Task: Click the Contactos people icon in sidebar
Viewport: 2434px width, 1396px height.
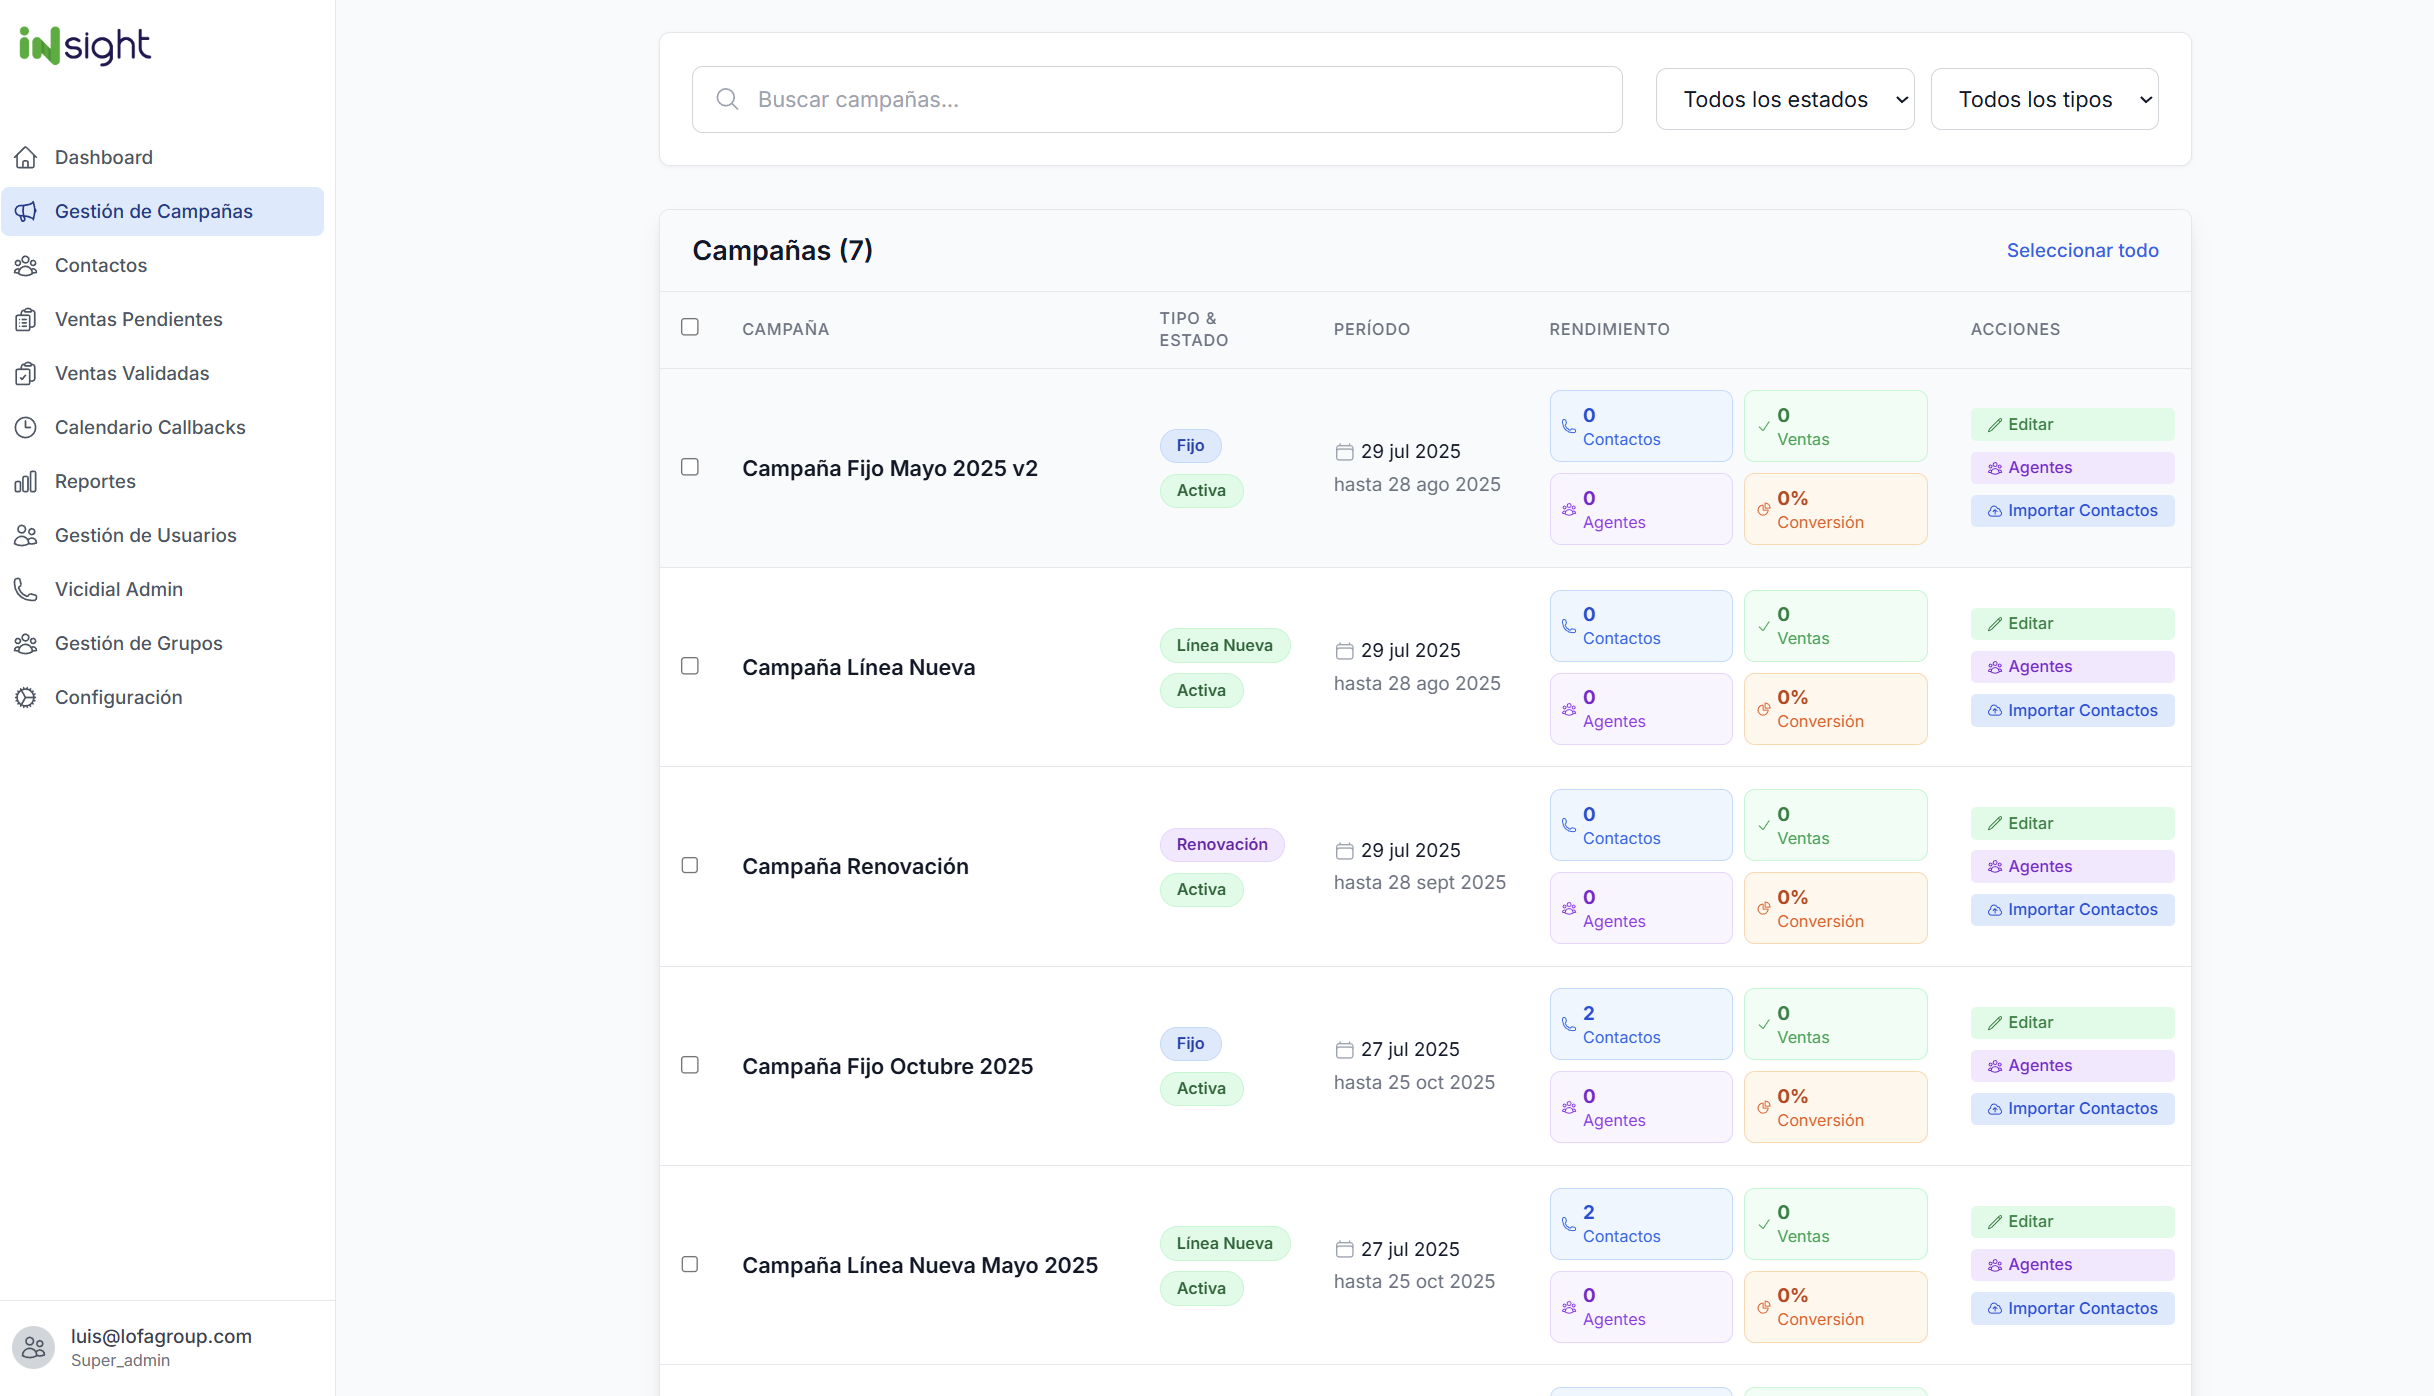Action: coord(26,265)
